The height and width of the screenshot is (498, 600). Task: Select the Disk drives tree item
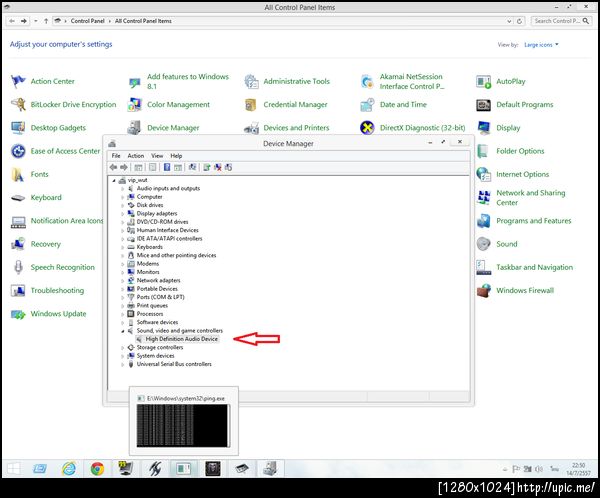(x=150, y=205)
